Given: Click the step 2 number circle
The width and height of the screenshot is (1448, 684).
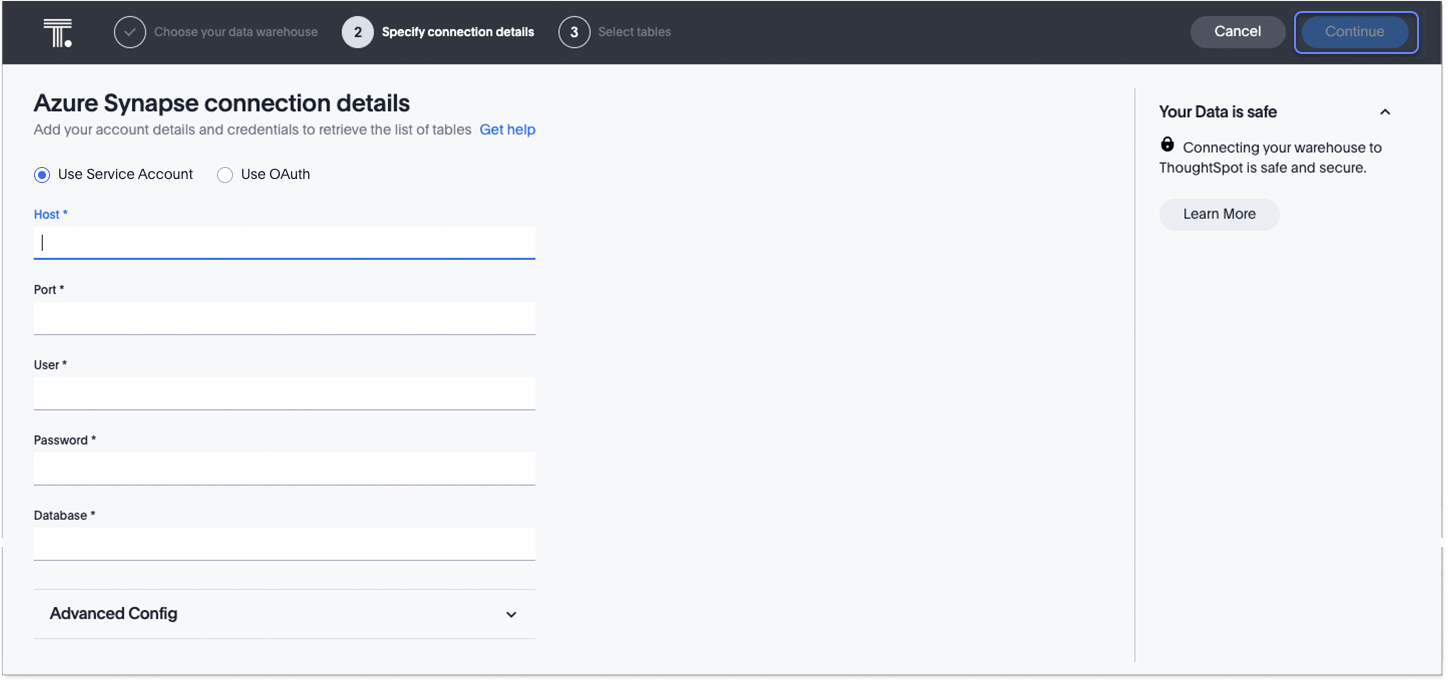Looking at the screenshot, I should coord(358,32).
